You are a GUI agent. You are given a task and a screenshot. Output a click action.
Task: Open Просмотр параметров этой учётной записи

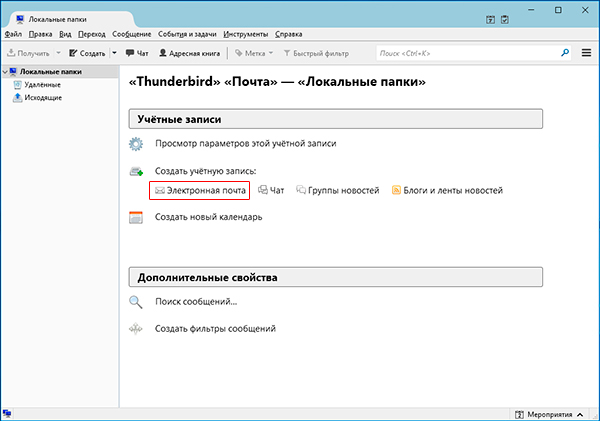click(x=246, y=144)
